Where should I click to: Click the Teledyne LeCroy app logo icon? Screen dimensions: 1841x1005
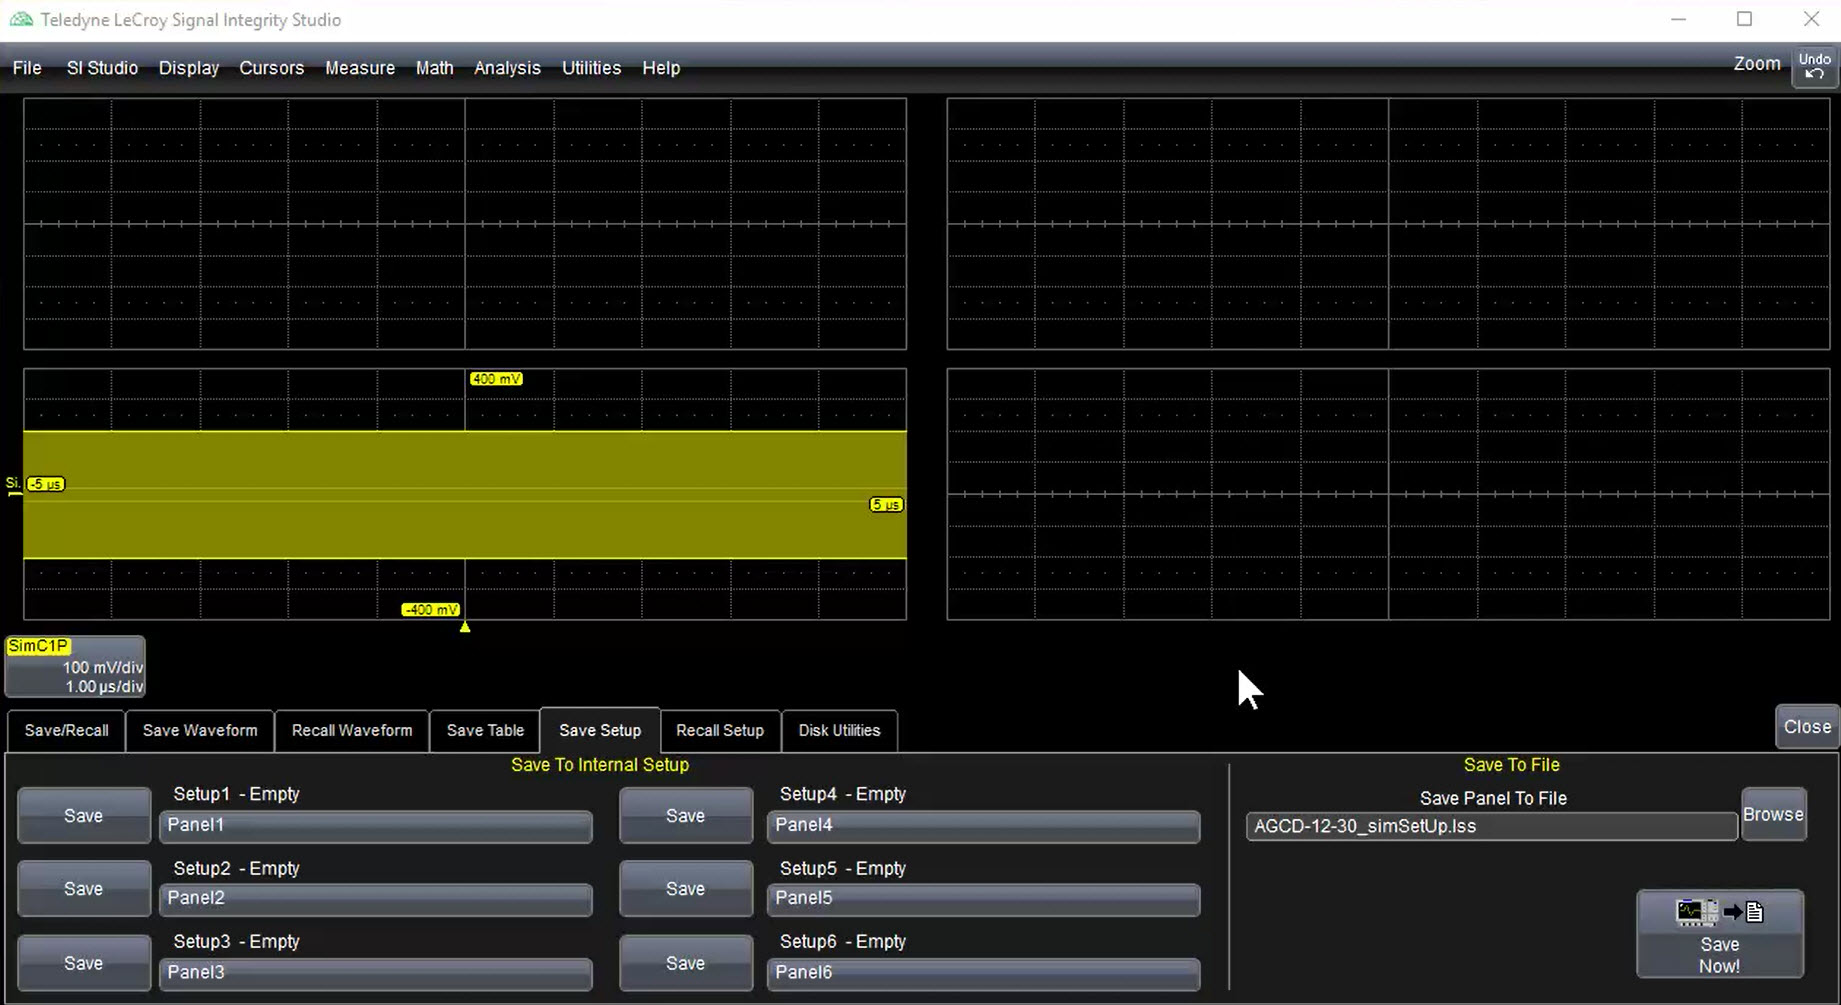pos(21,20)
